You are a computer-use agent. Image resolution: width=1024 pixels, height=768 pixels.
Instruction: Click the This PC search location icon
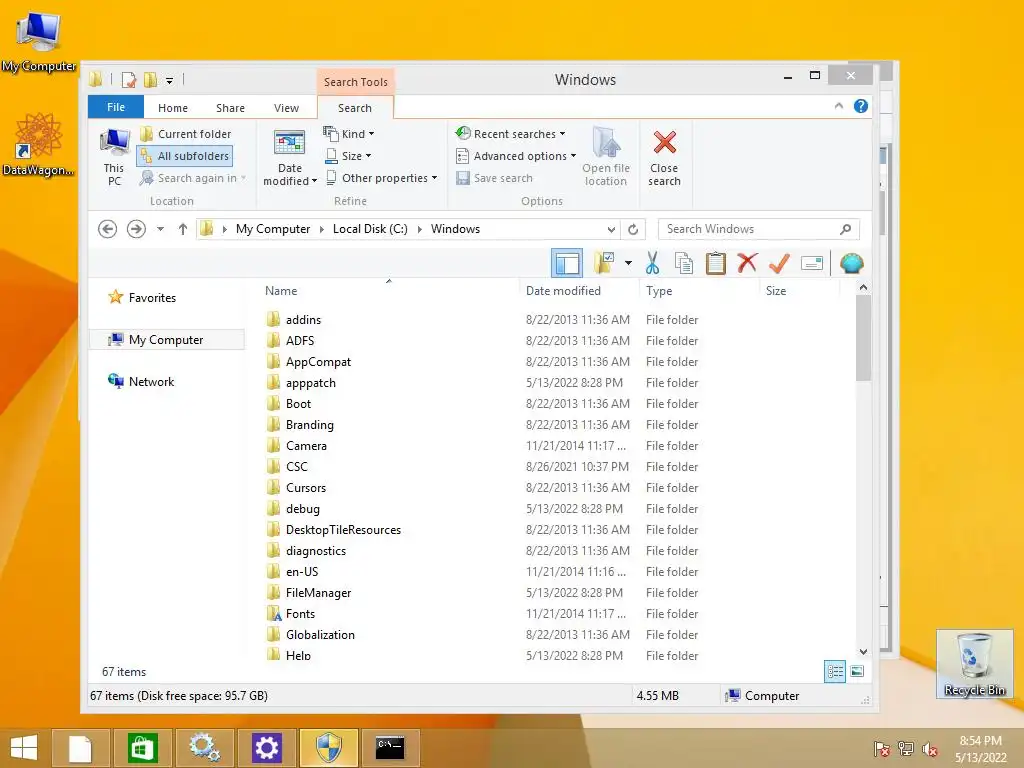point(114,157)
